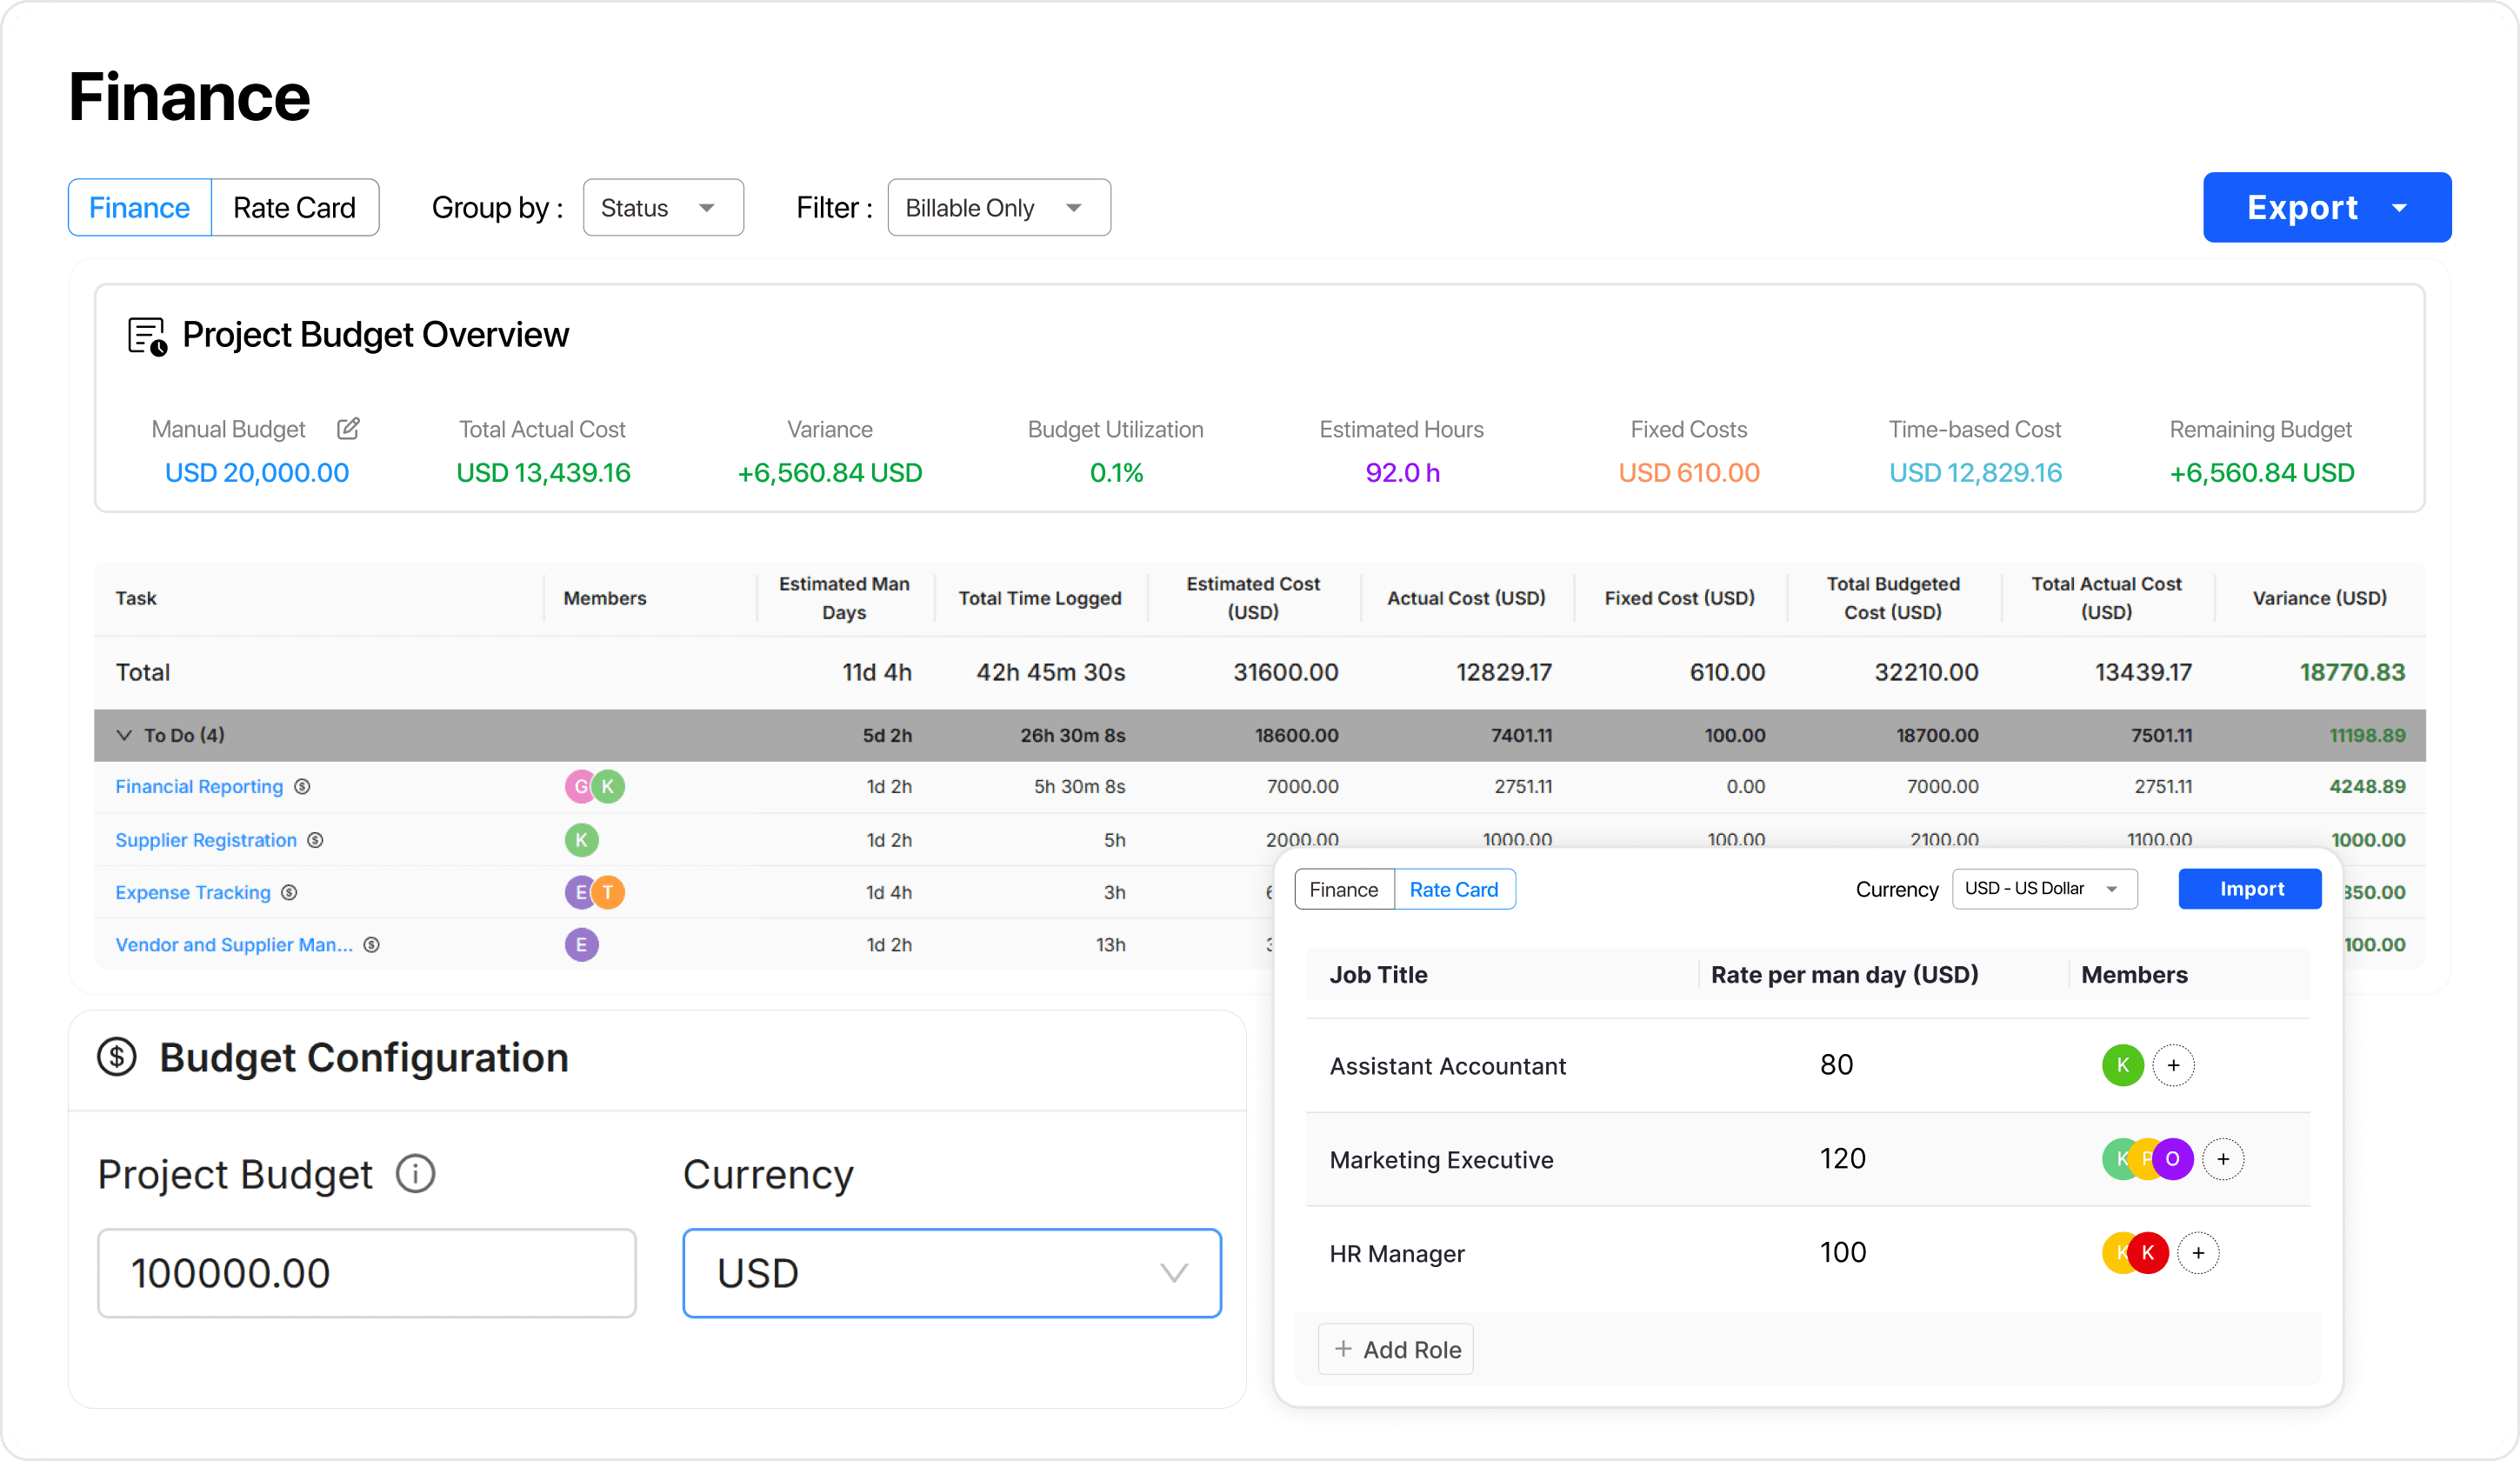
Task: Click the K member avatar on Supplier Registration
Action: point(581,840)
